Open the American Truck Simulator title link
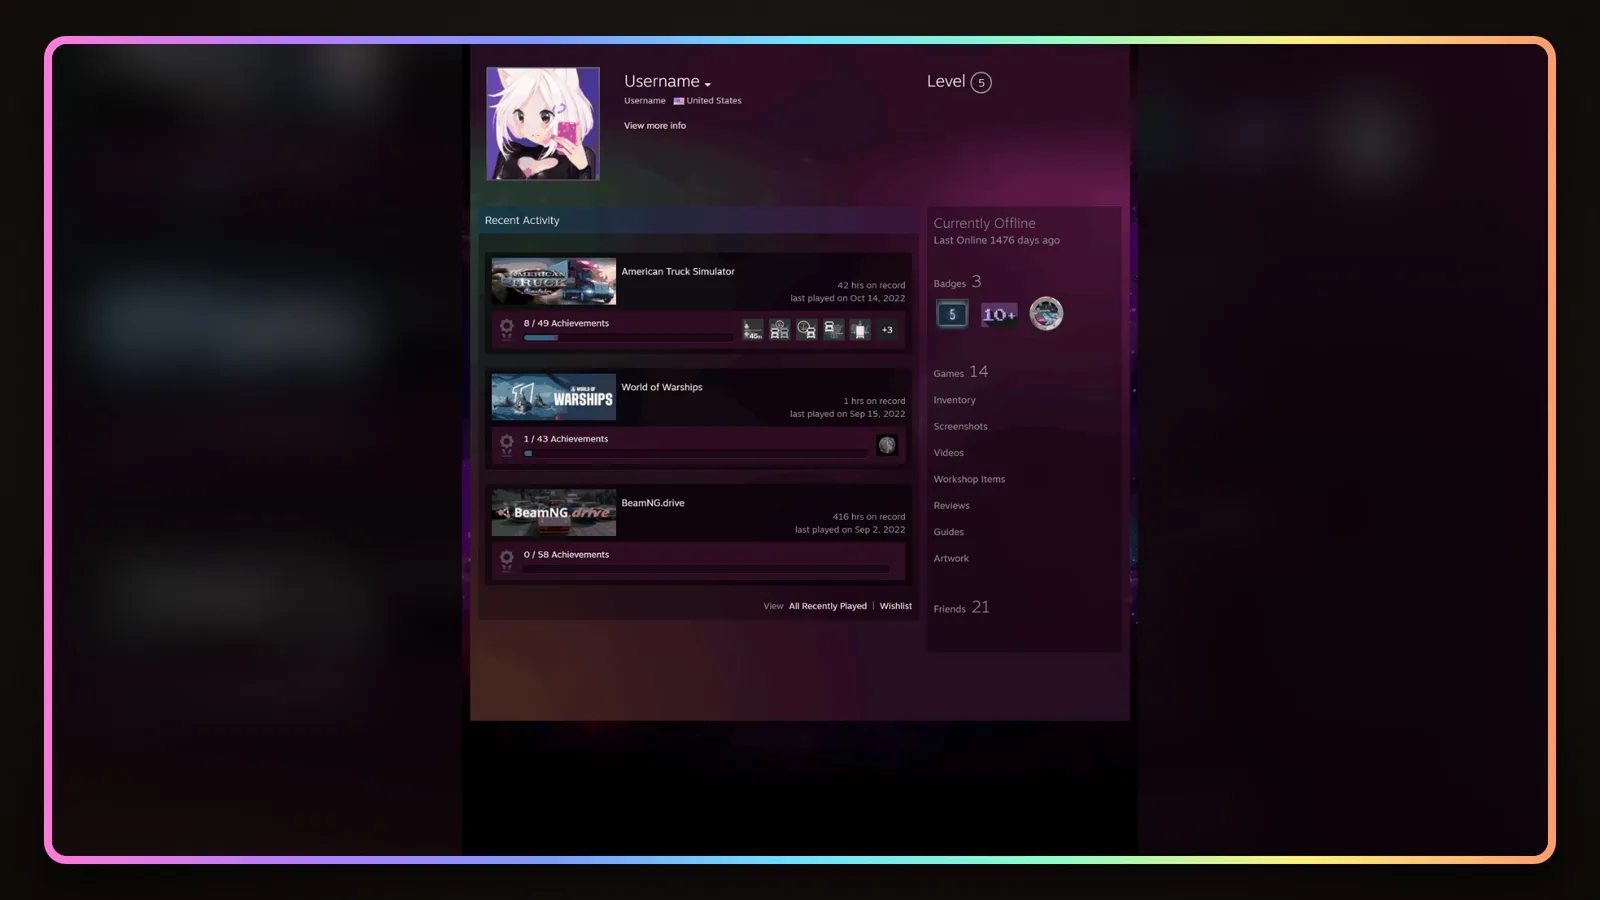The width and height of the screenshot is (1600, 900). point(678,271)
